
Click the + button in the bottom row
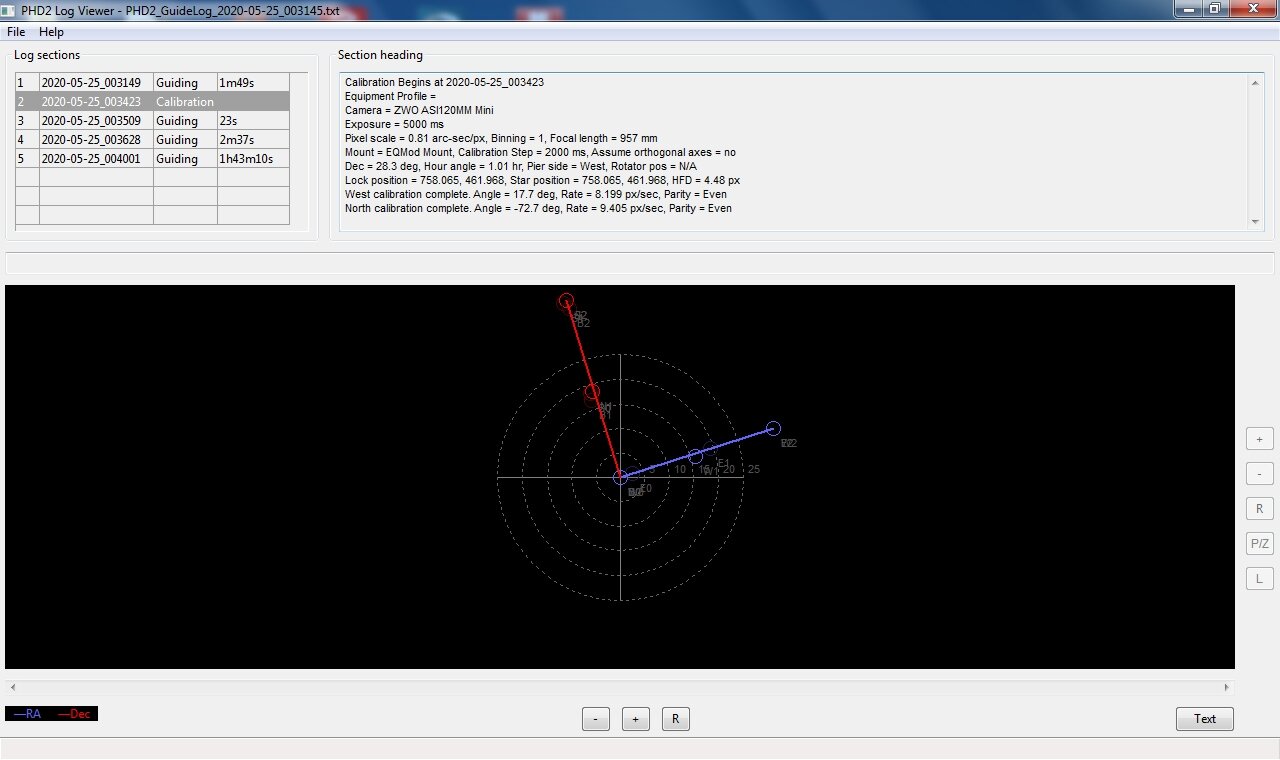636,719
